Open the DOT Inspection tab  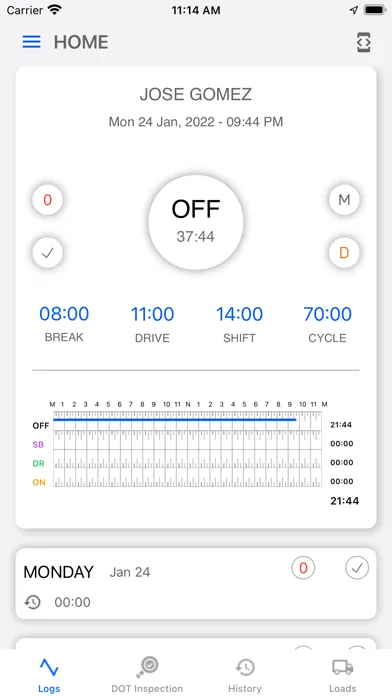[x=147, y=675]
